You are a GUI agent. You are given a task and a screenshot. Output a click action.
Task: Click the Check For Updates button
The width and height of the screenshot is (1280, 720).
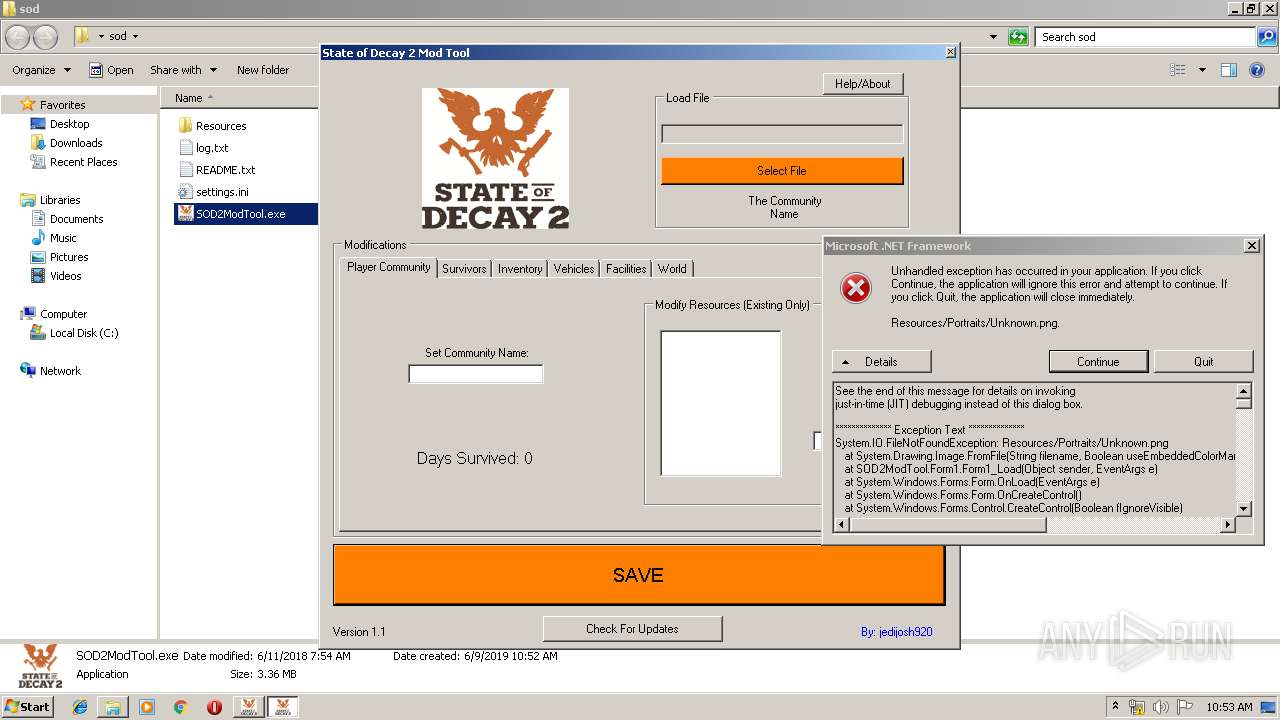[x=632, y=629]
